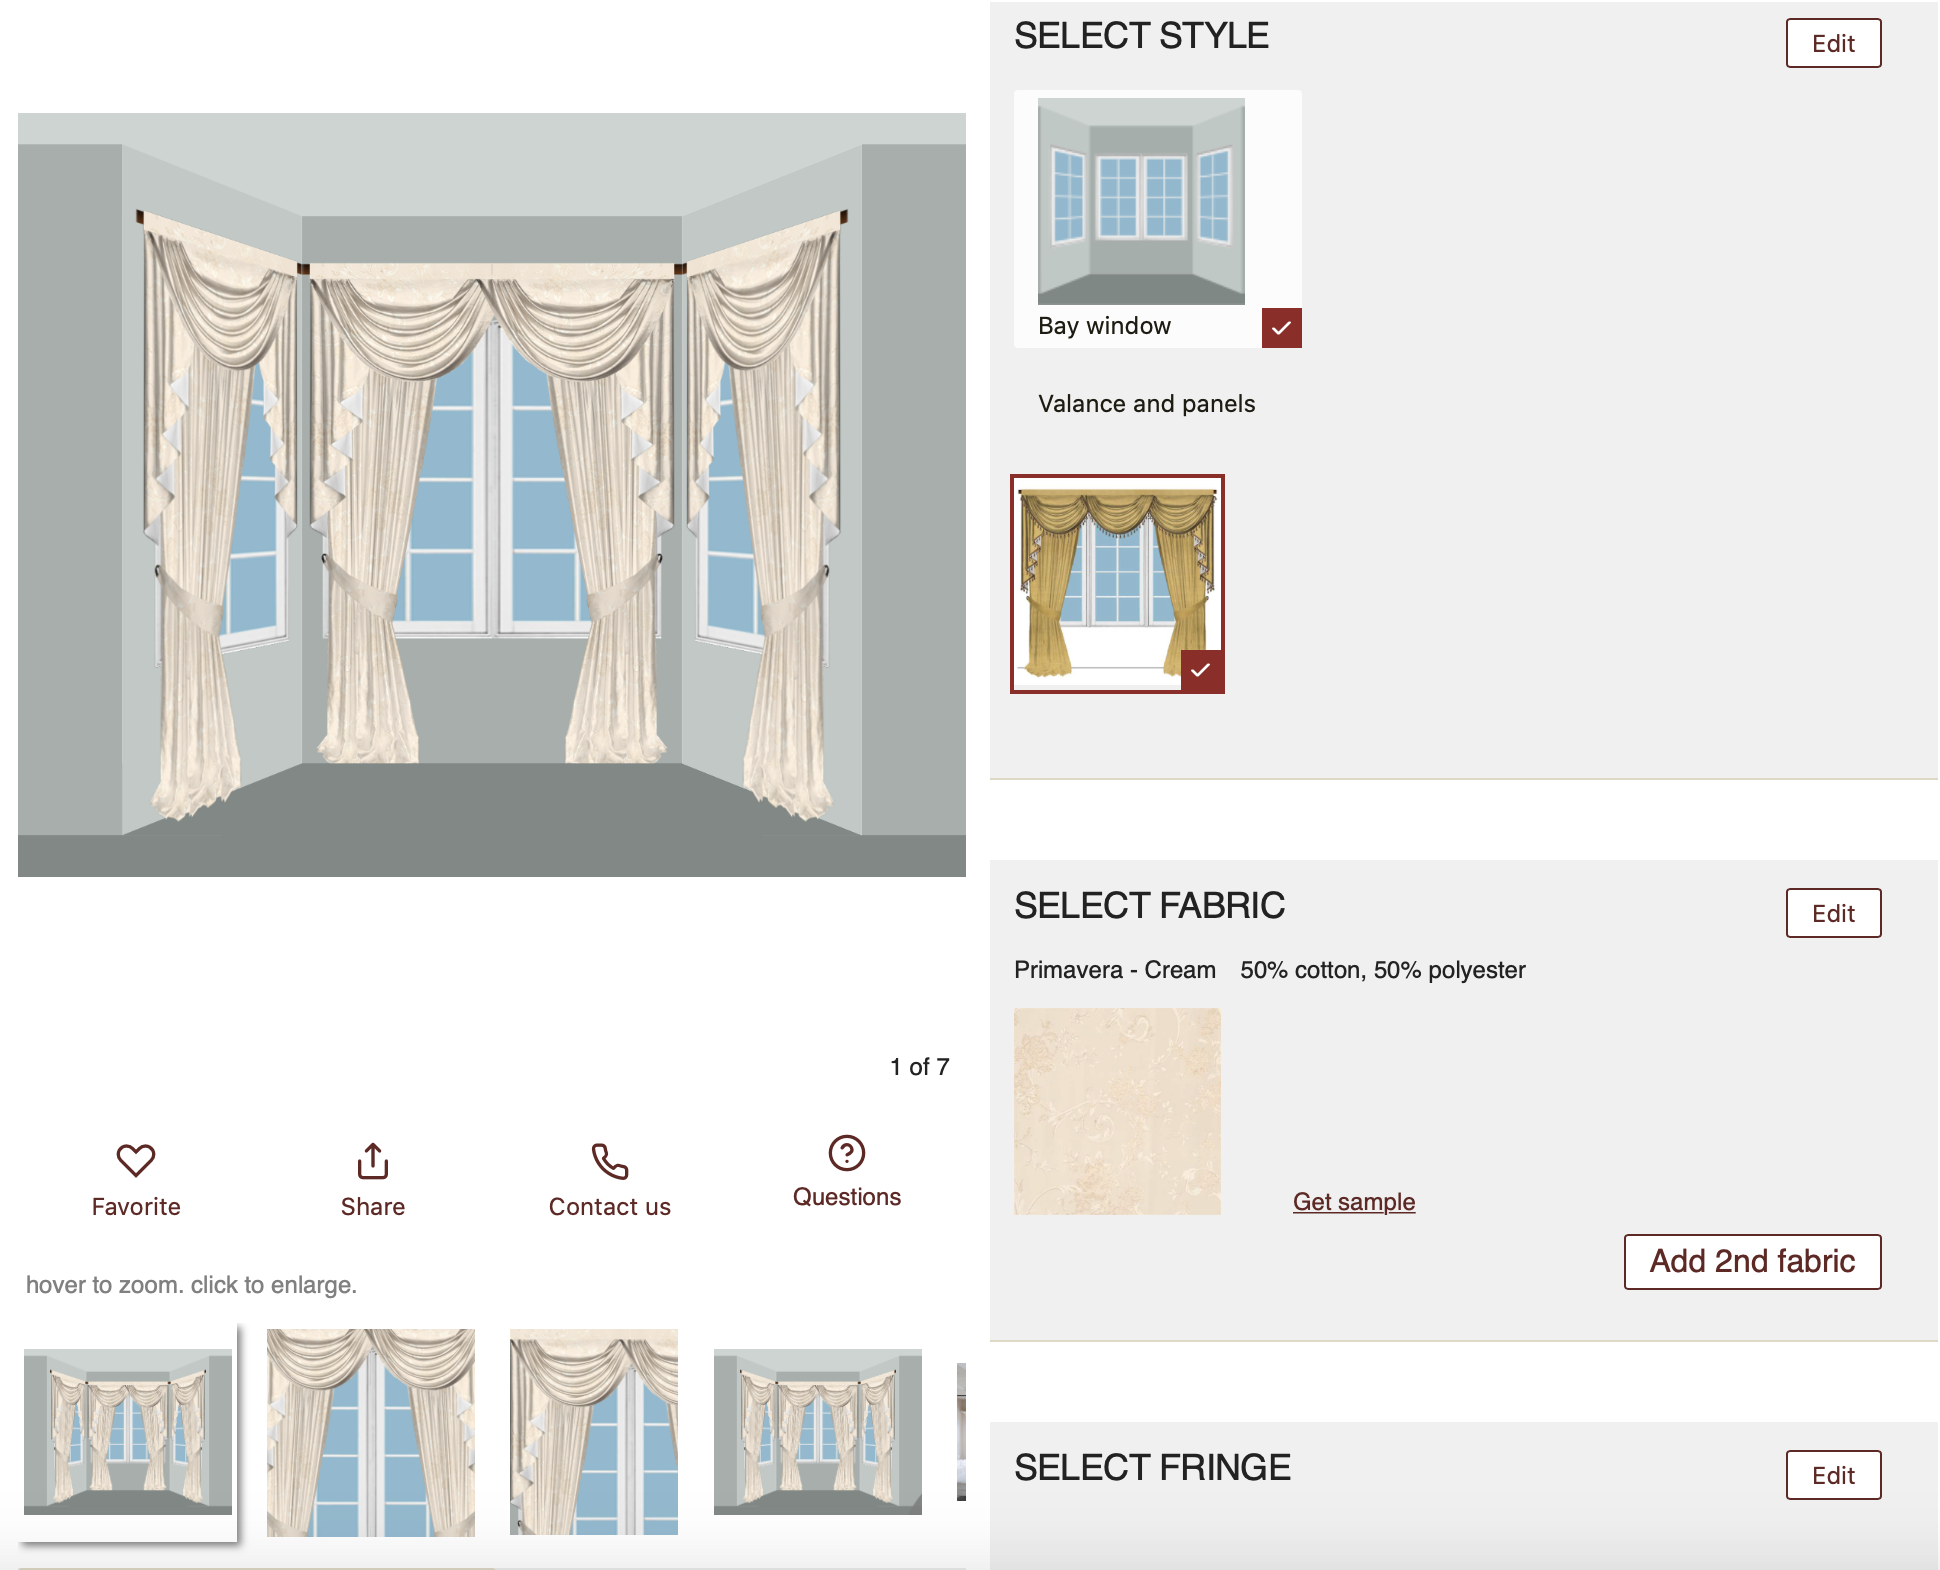Select the third side valance thumbnail

(x=594, y=1432)
